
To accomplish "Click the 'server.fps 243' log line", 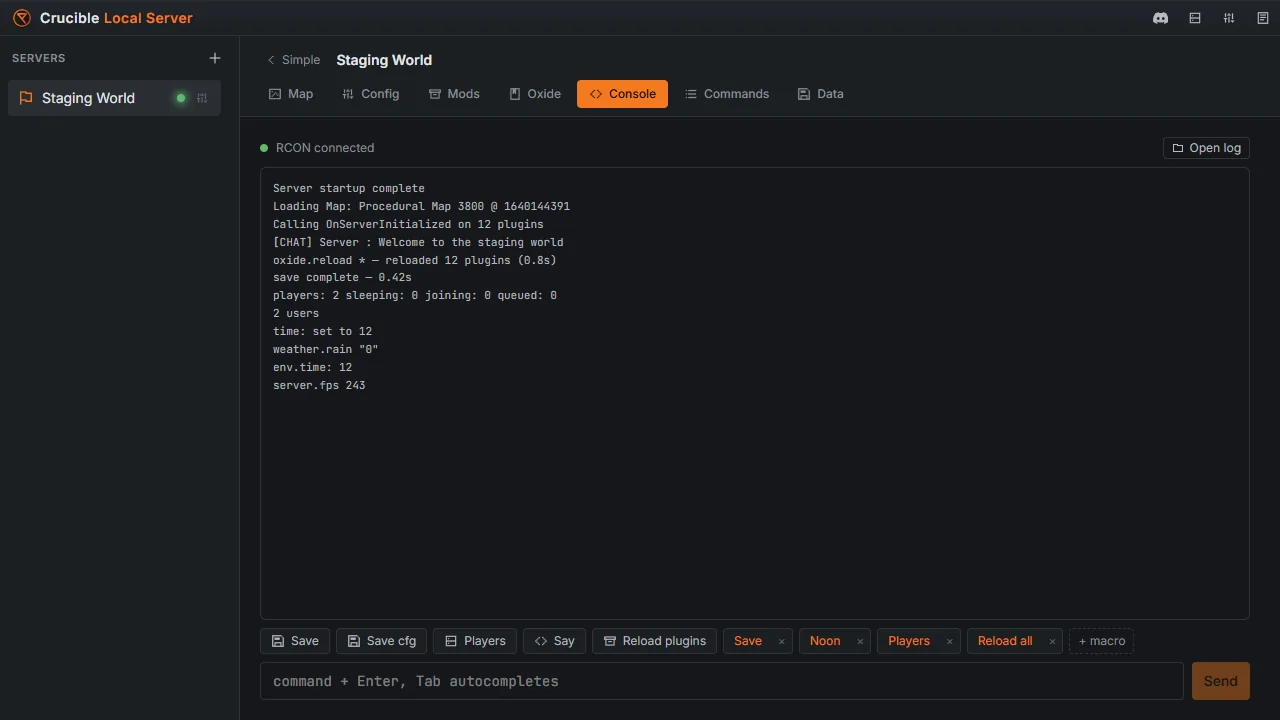I will coord(319,385).
